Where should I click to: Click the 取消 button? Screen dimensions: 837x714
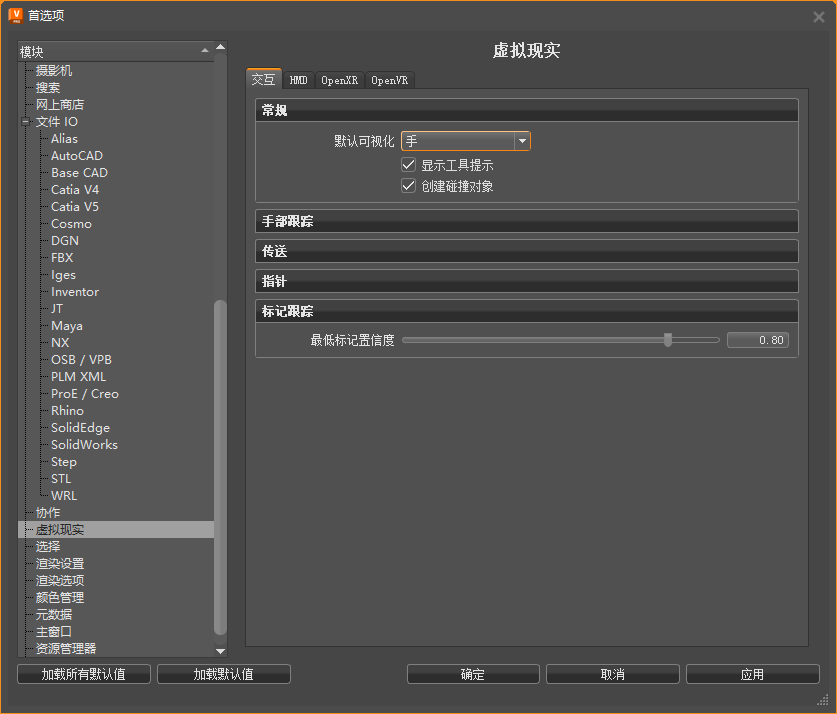click(x=613, y=674)
